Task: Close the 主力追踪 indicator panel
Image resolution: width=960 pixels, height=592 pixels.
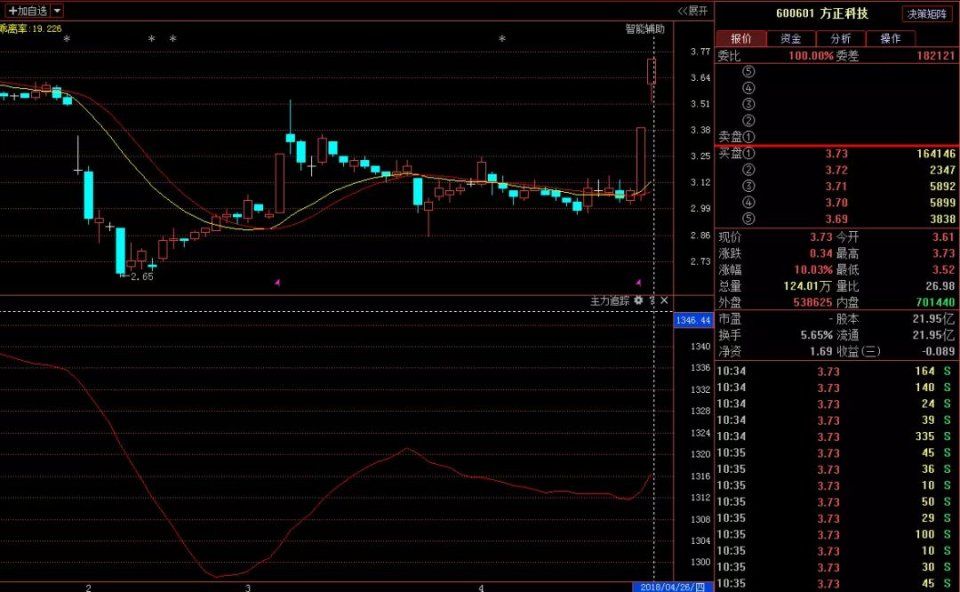Action: (664, 300)
